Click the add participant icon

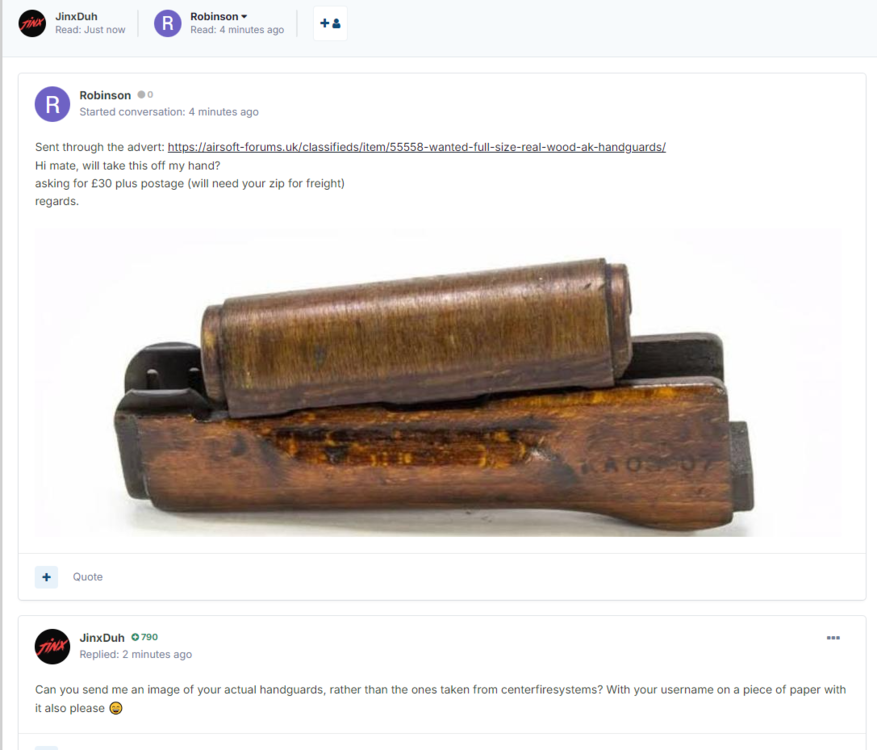tap(330, 23)
